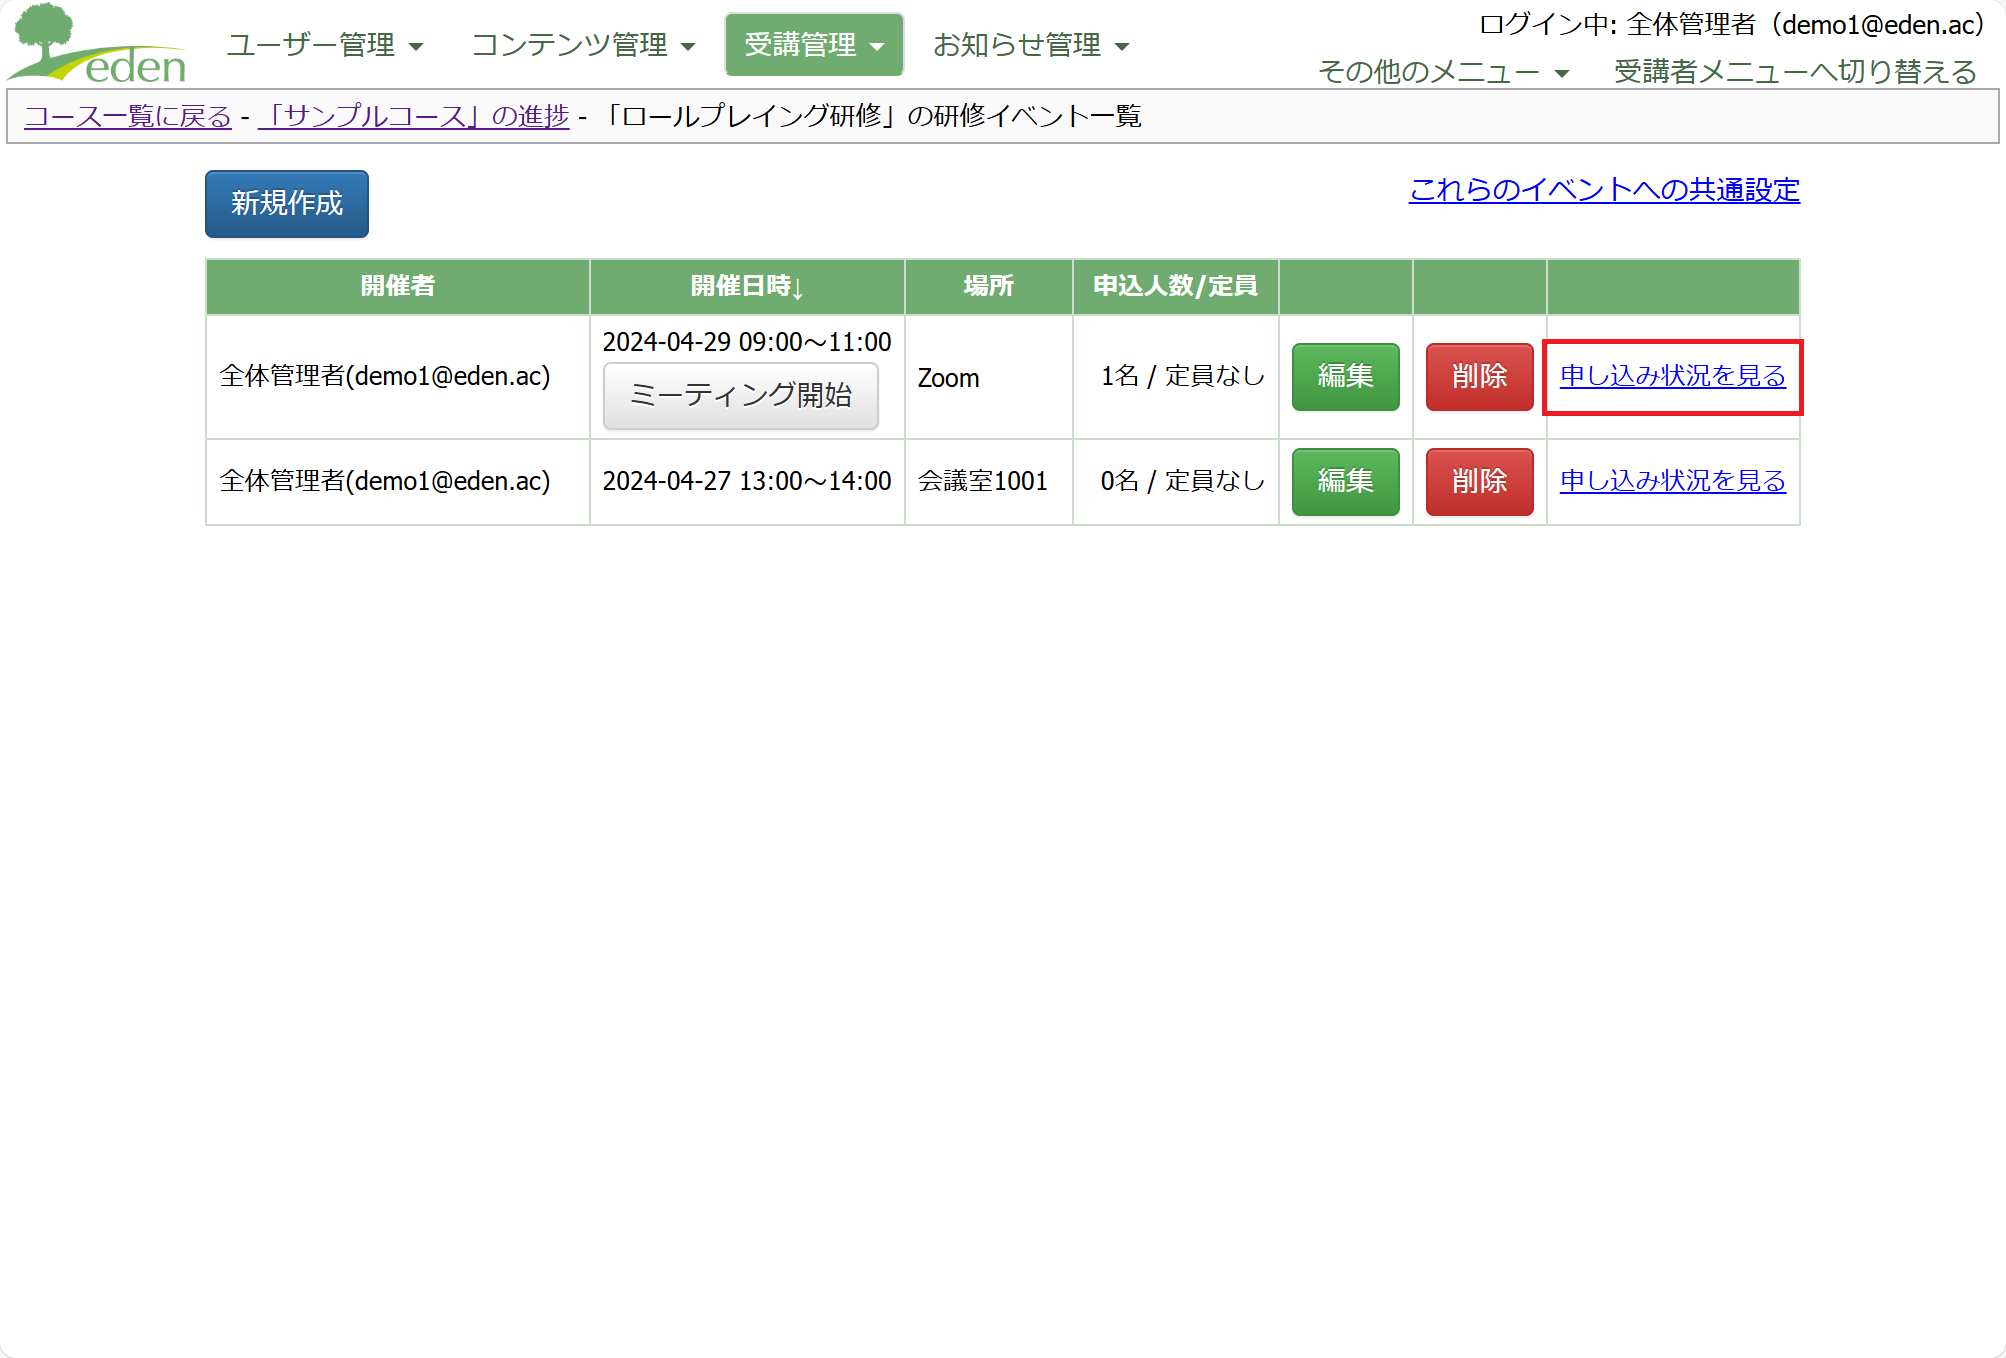
Task: Click 「ロールプレイング研修」の研修イベント一覧 breadcrumb text
Action: pos(871,117)
